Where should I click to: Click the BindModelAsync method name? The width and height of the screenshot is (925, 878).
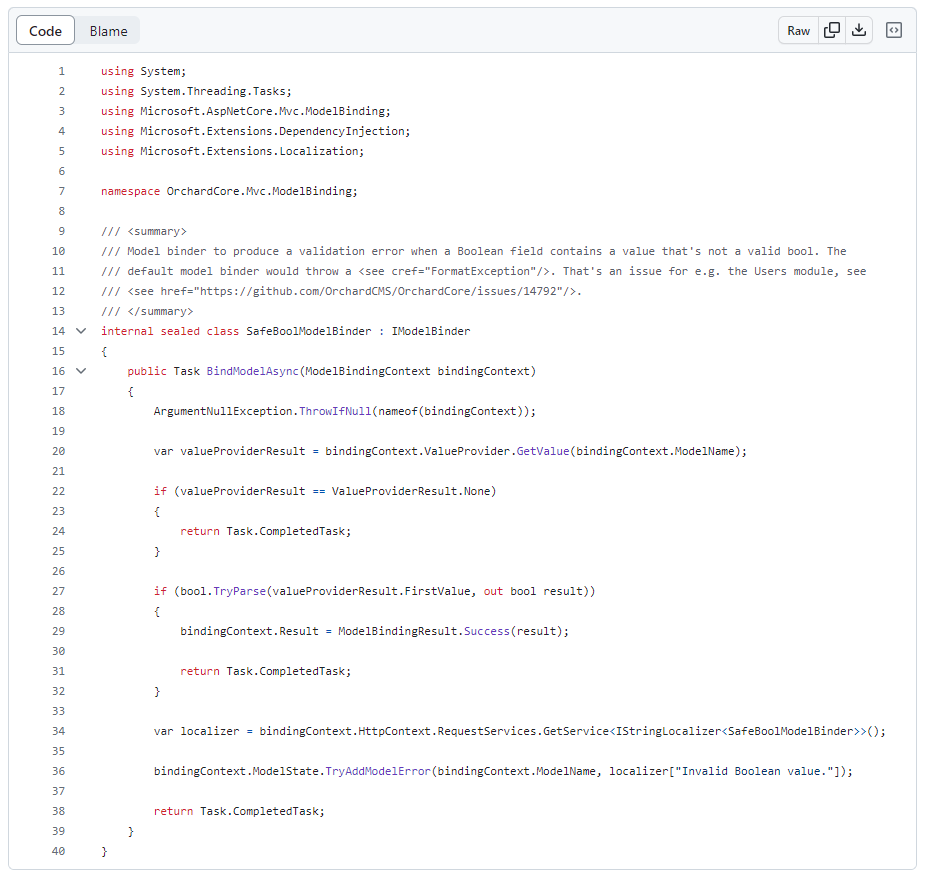(x=252, y=371)
